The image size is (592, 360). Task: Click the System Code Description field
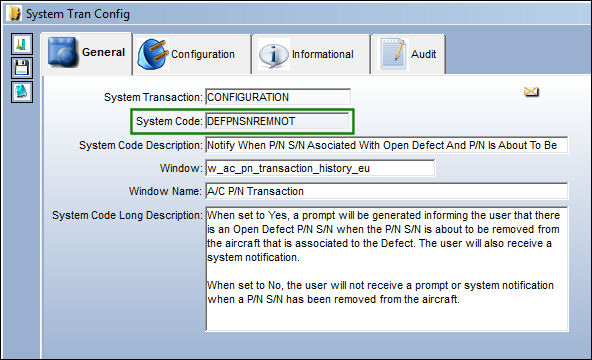click(x=387, y=145)
